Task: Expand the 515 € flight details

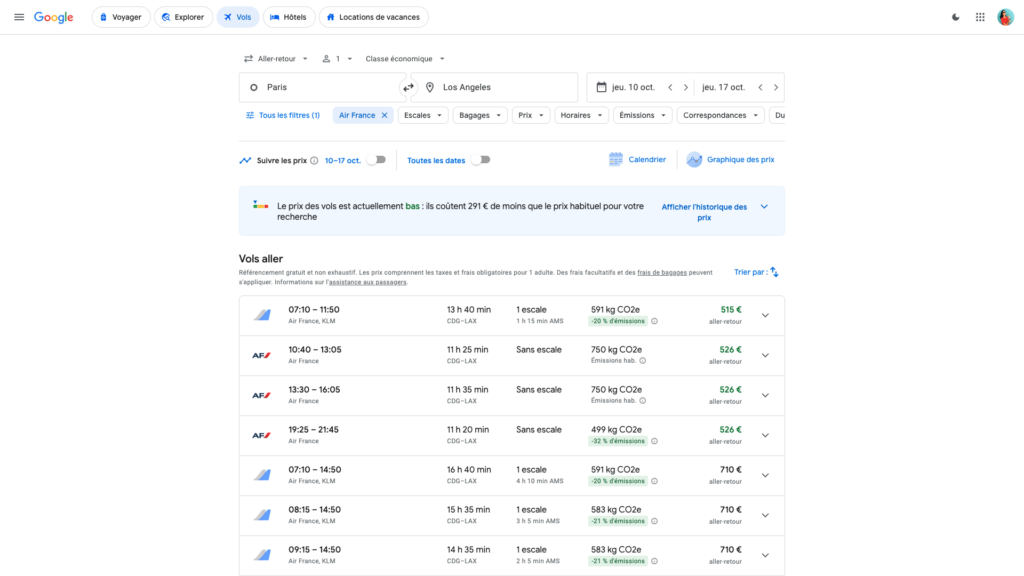Action: [x=765, y=315]
